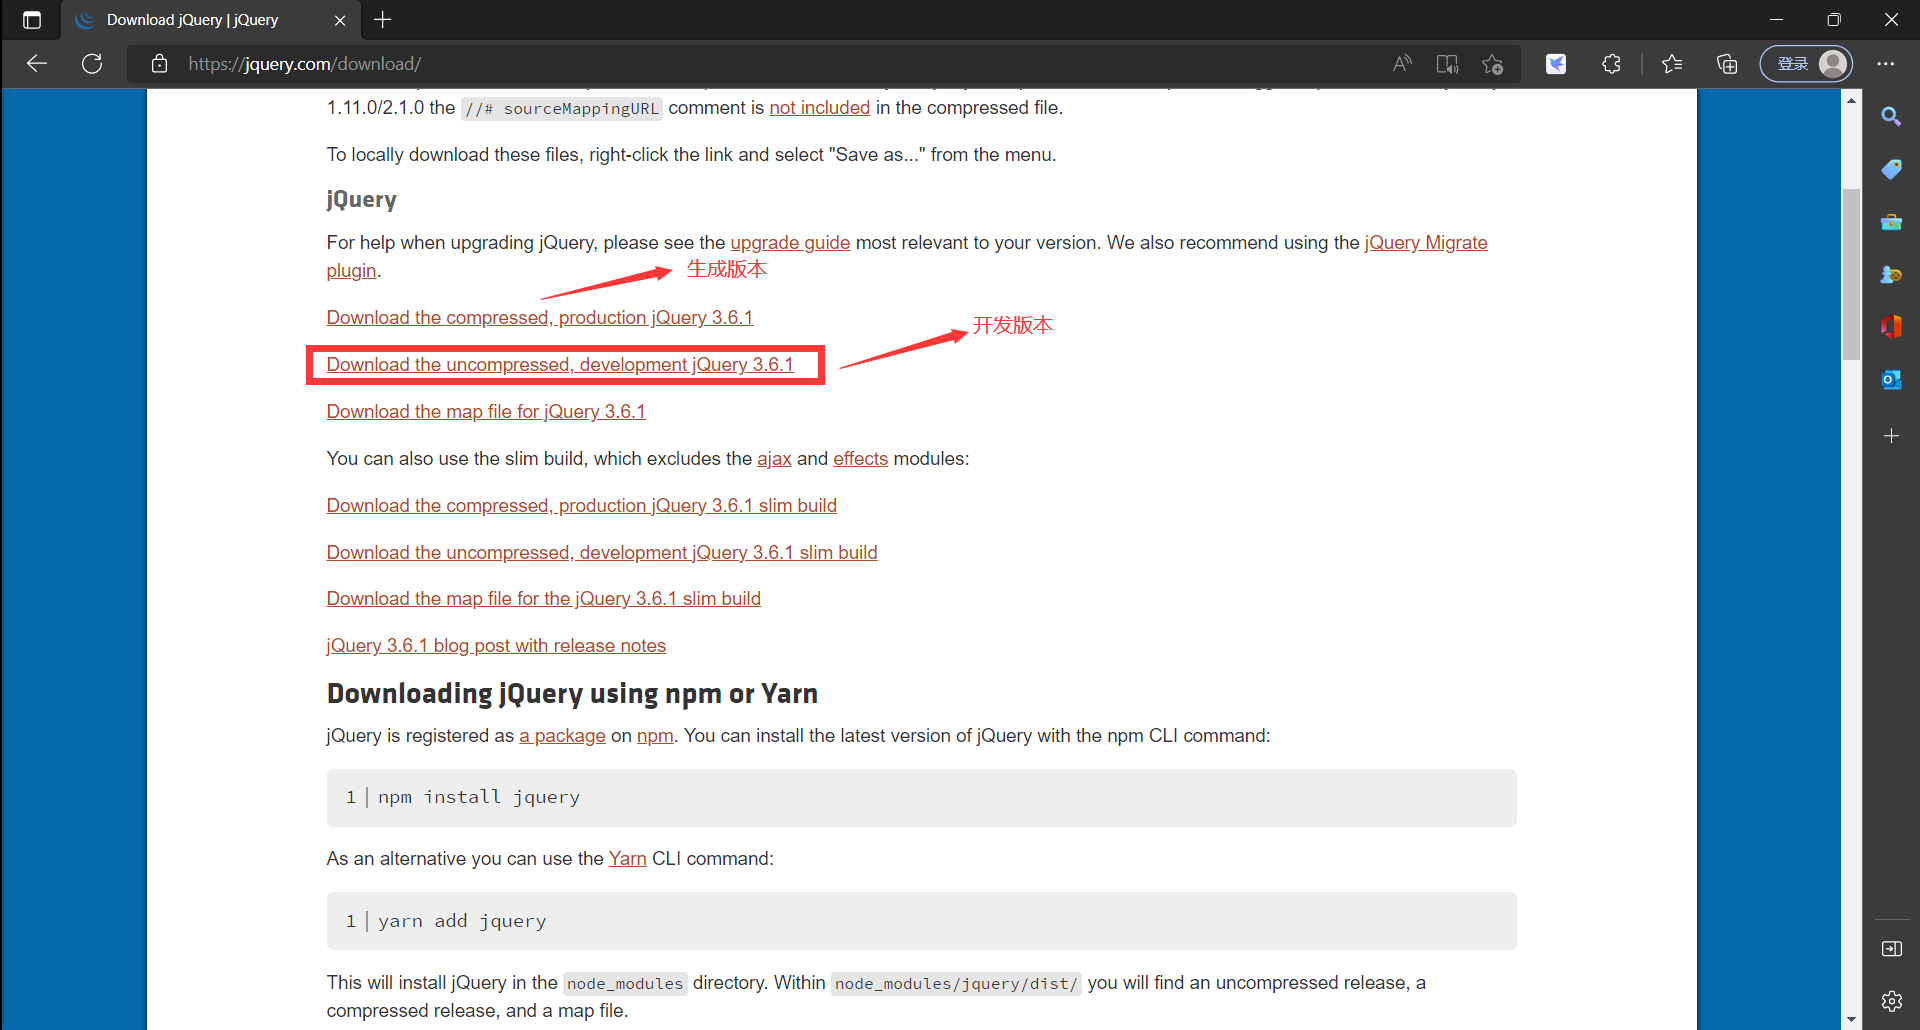Open sidebar search icon
Image resolution: width=1920 pixels, height=1030 pixels.
coord(1891,117)
